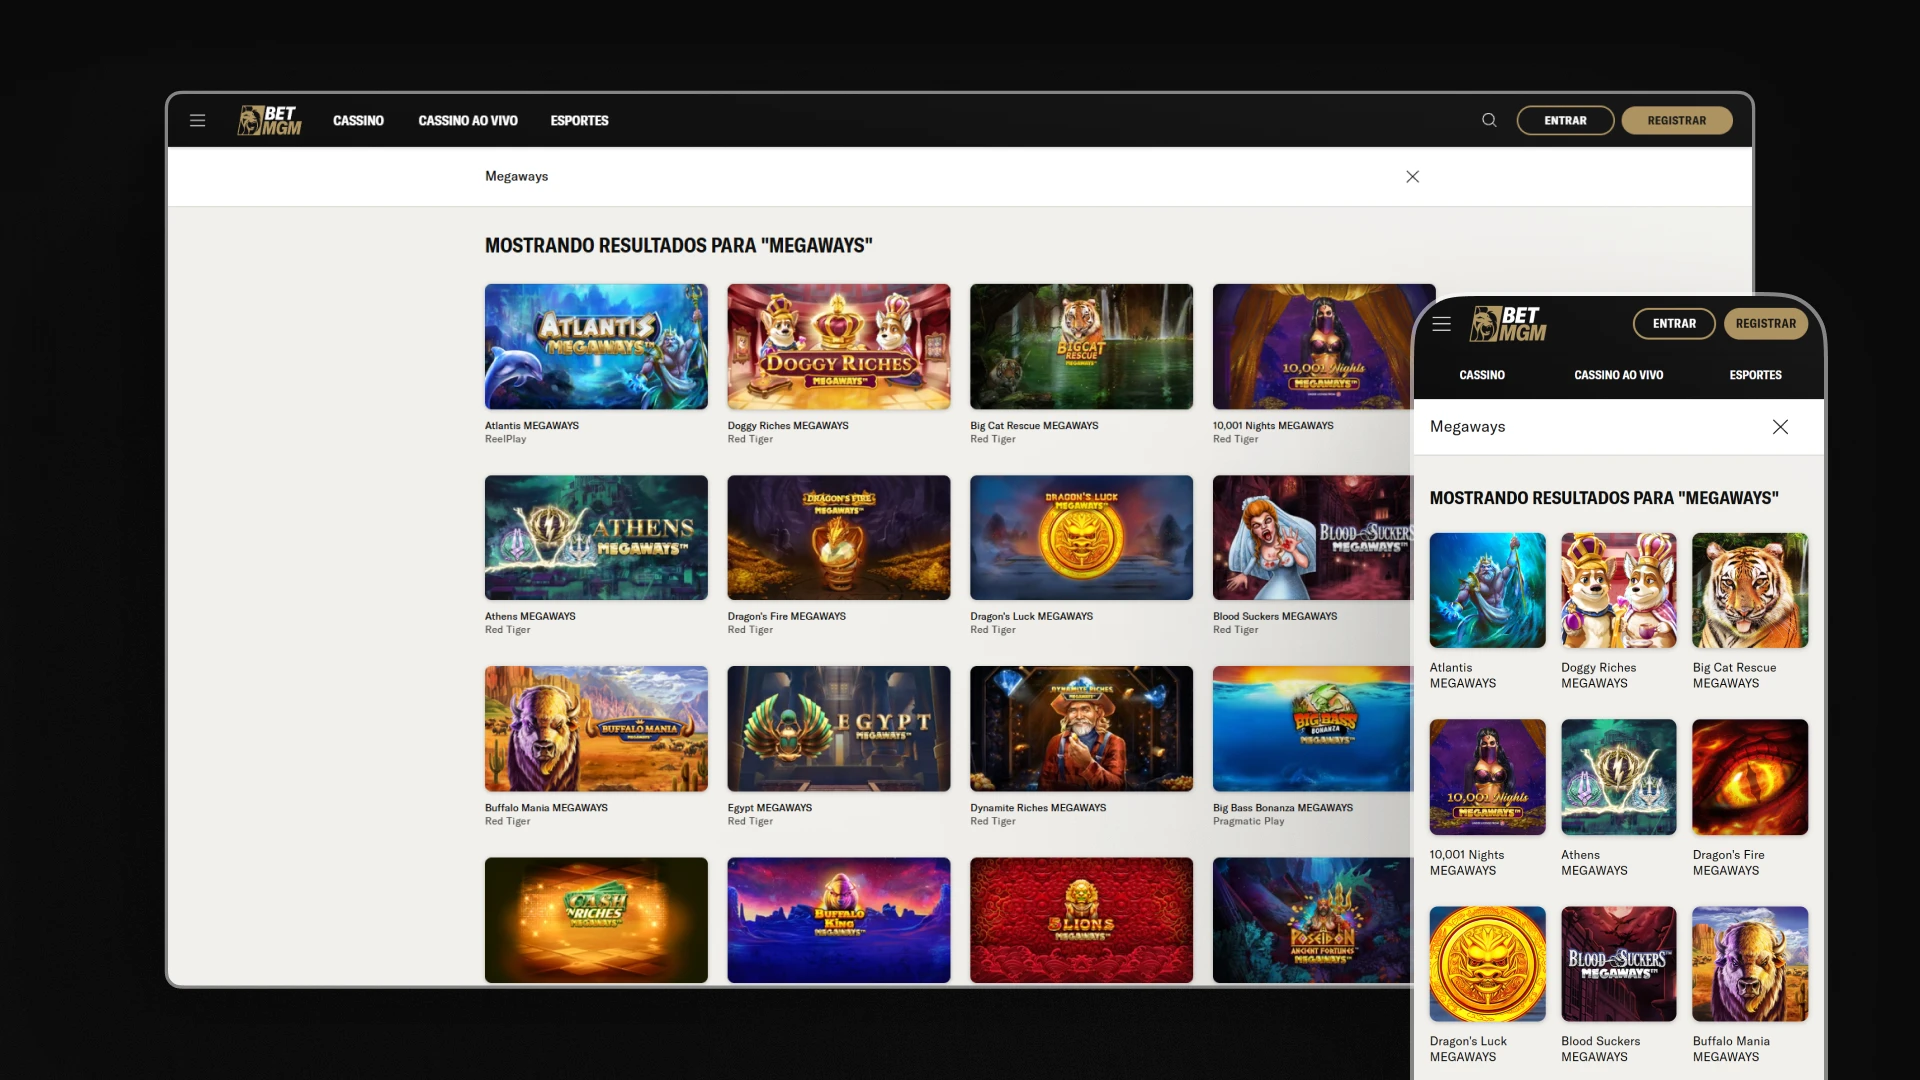Clear the desktop Megaways search with X
Screen dimensions: 1920x1080
pos(1412,176)
